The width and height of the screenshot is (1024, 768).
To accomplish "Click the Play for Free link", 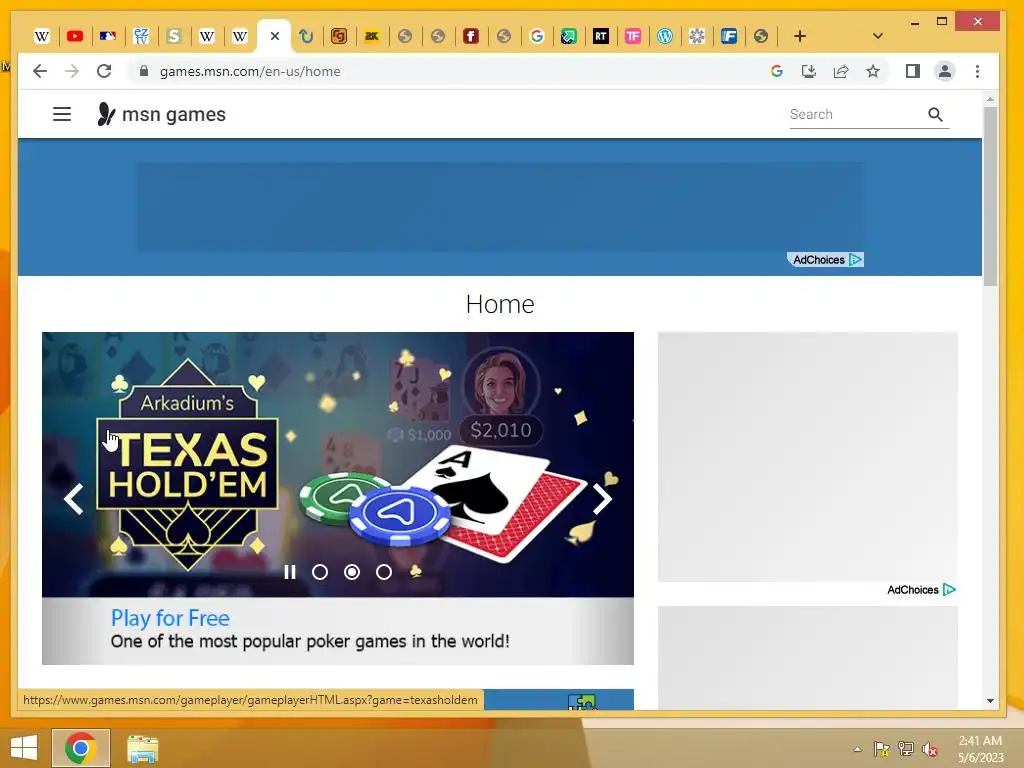I will pyautogui.click(x=170, y=618).
